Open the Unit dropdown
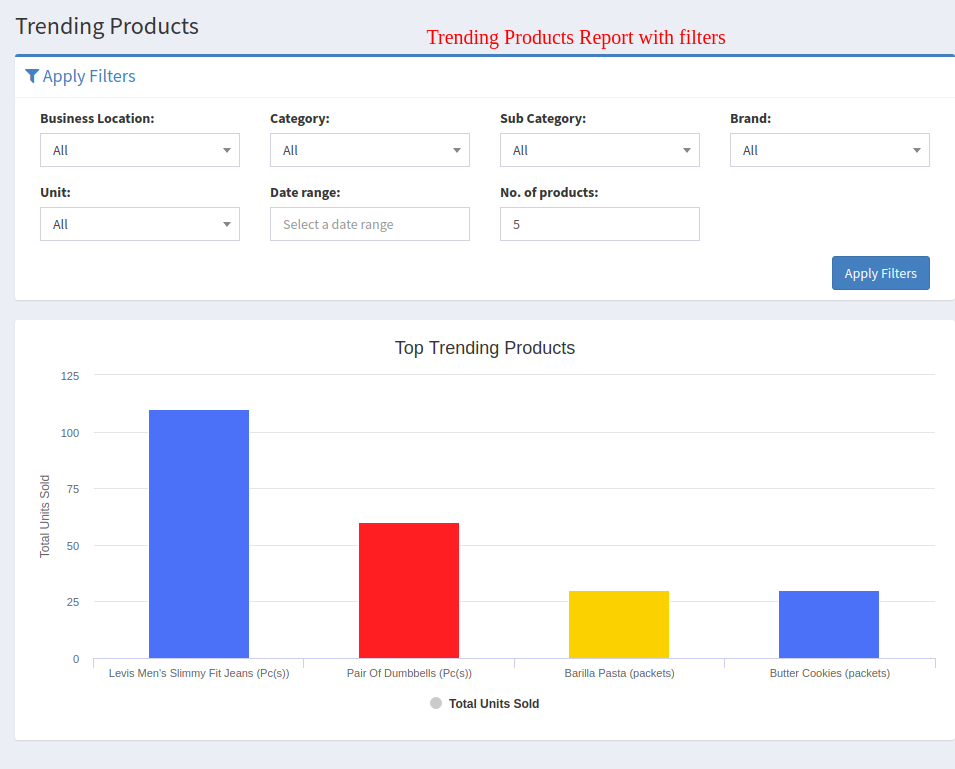The image size is (955, 769). point(140,224)
